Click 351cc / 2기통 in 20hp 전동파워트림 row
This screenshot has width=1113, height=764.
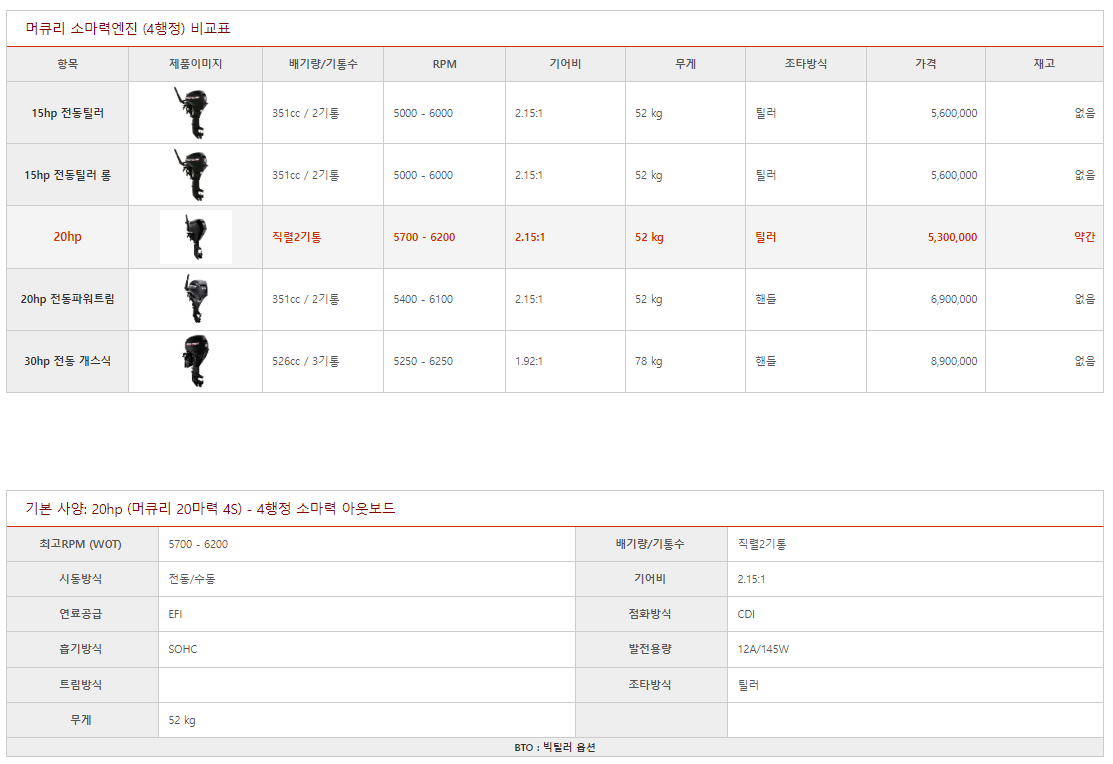tap(306, 299)
